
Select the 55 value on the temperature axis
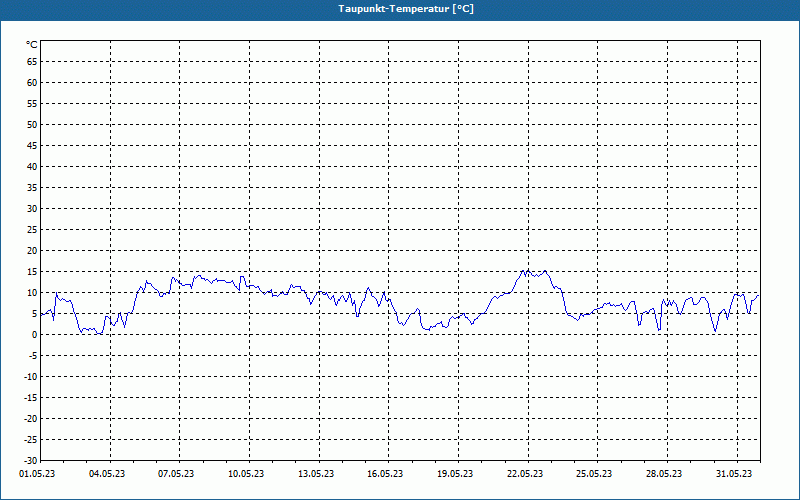click(x=32, y=104)
